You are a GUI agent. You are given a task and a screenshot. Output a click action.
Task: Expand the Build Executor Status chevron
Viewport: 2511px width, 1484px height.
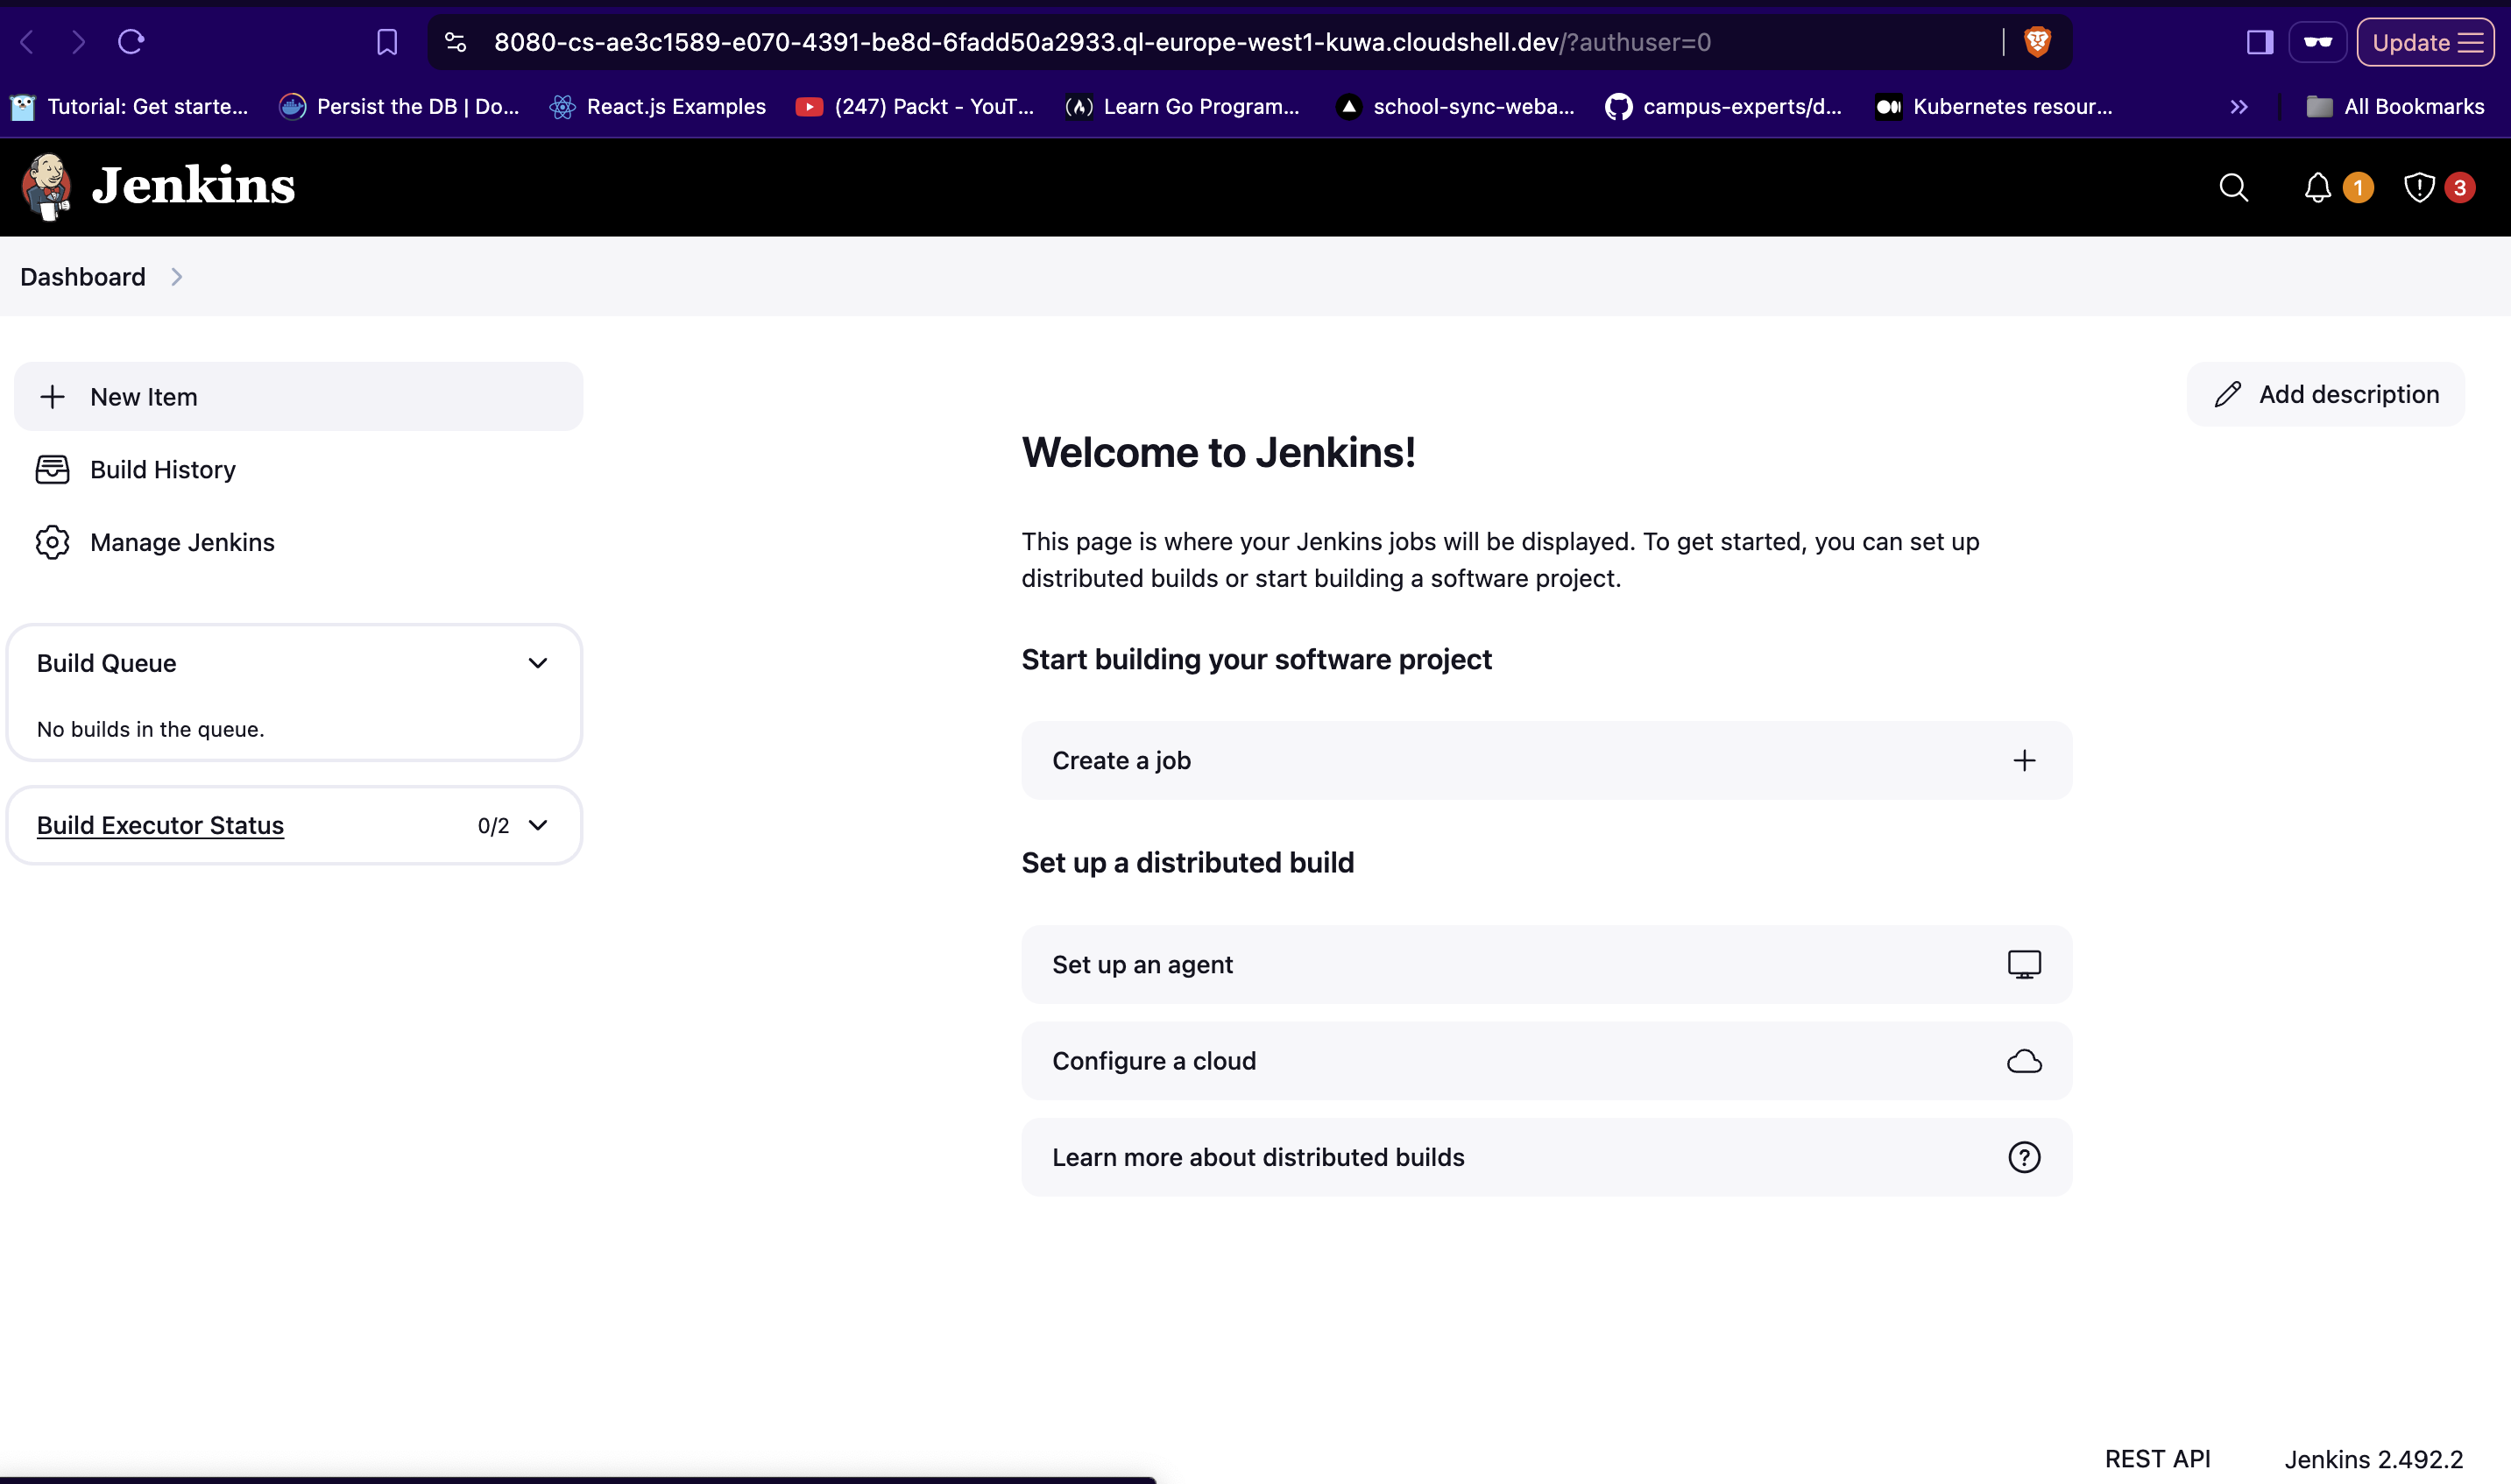coord(537,825)
